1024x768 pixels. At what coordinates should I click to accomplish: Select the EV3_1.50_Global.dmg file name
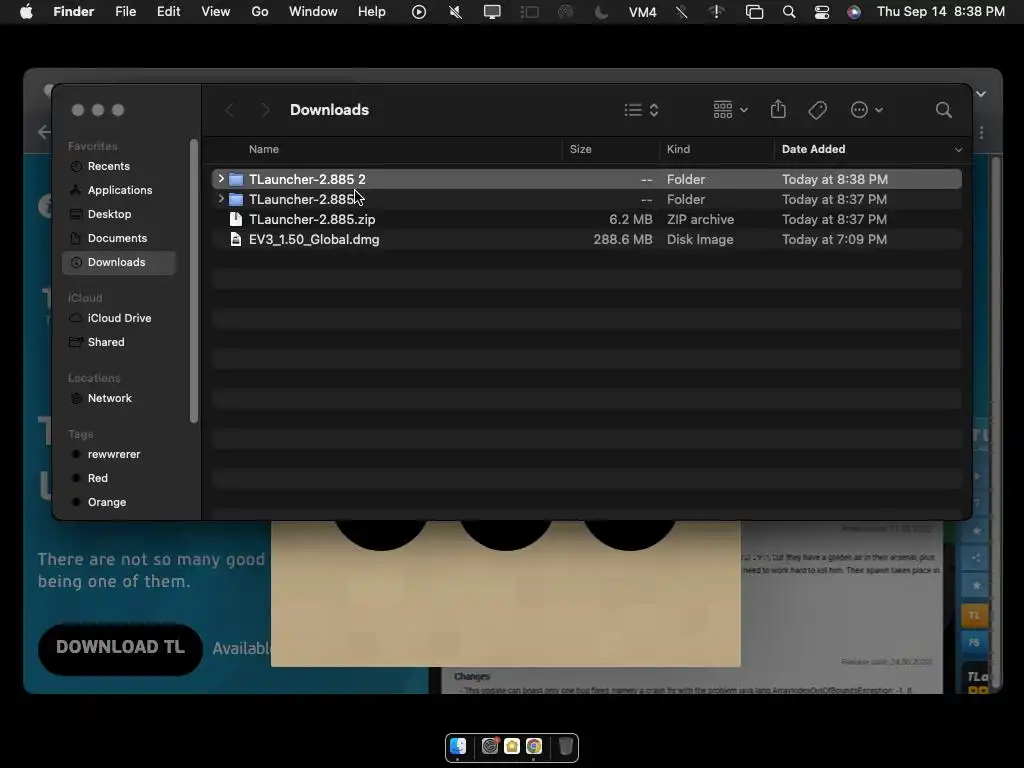tap(313, 240)
